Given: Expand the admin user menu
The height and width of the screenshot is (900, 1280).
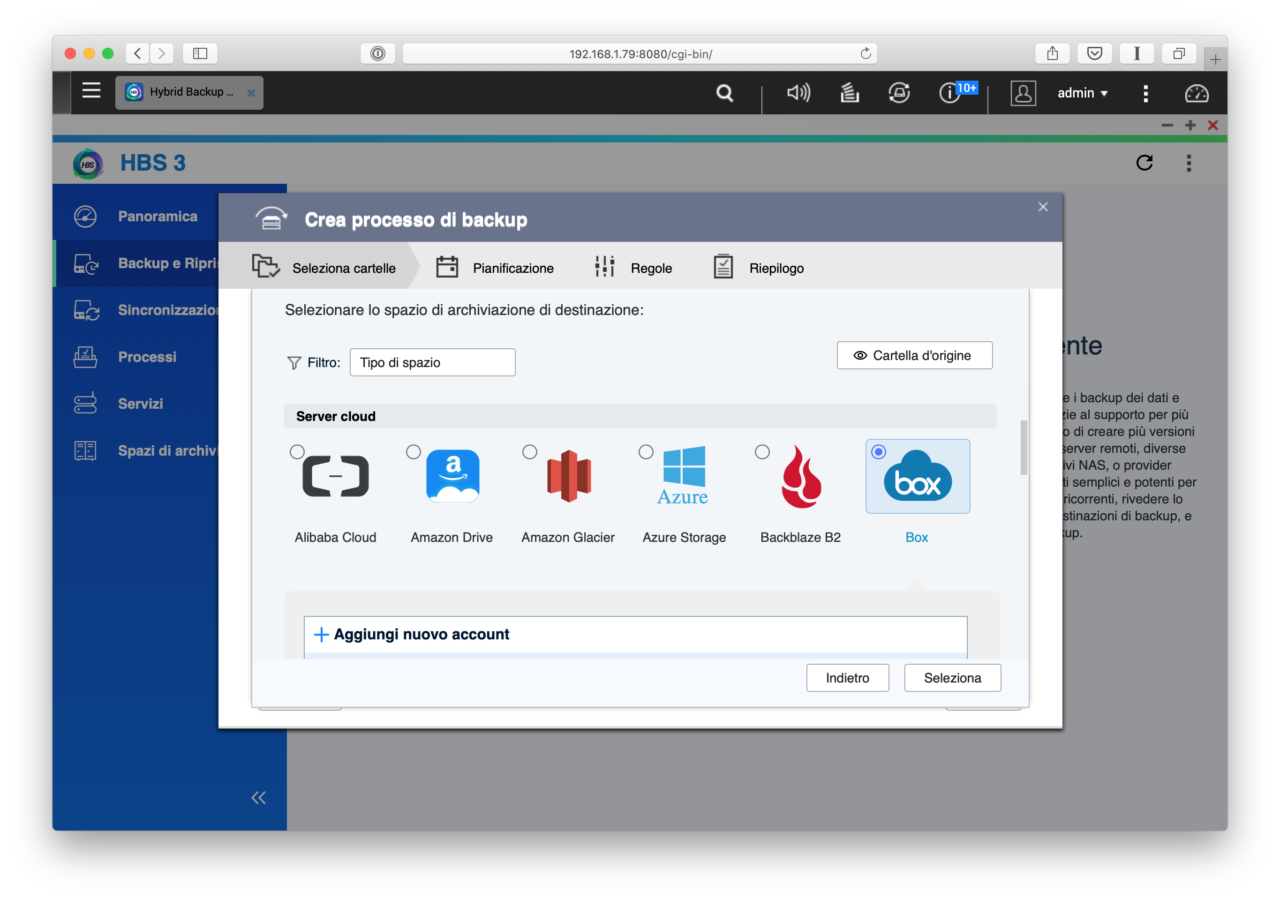Looking at the screenshot, I should (x=1082, y=93).
